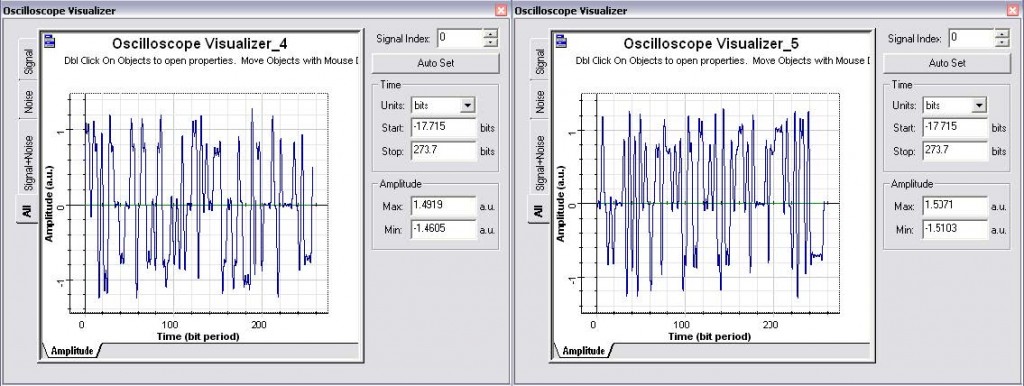Click the graph icon in Oscilloscope Visualizer_4

click(50, 40)
